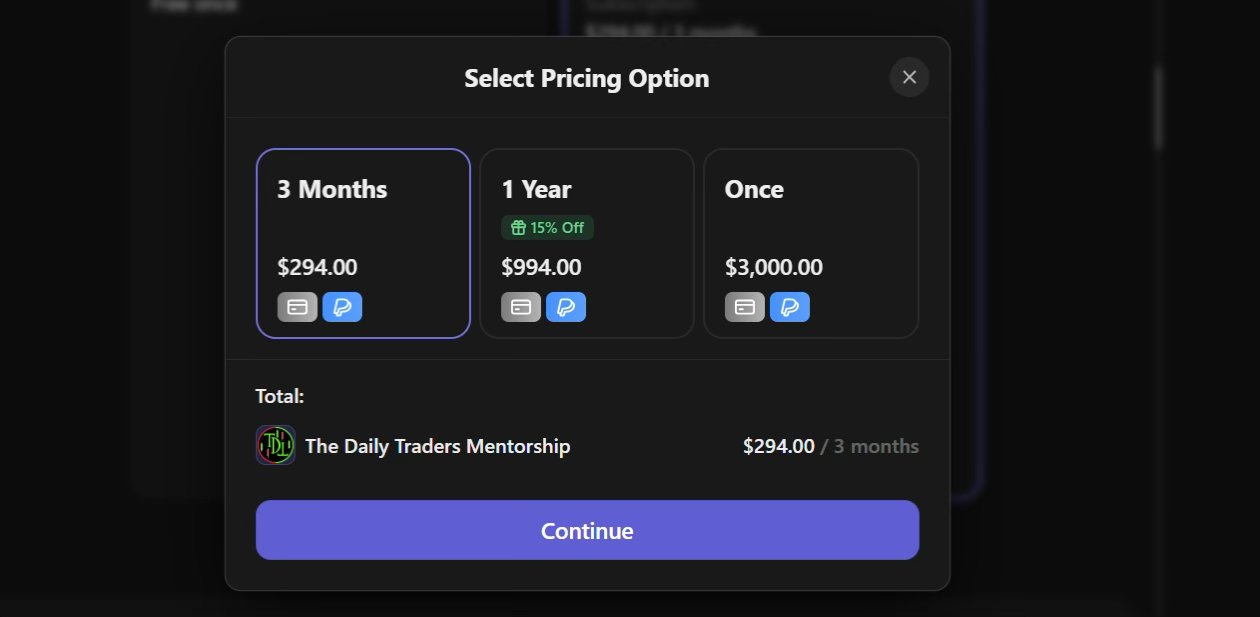Image resolution: width=1260 pixels, height=617 pixels.
Task: Click the $994.00 yearly price
Action: 541,268
